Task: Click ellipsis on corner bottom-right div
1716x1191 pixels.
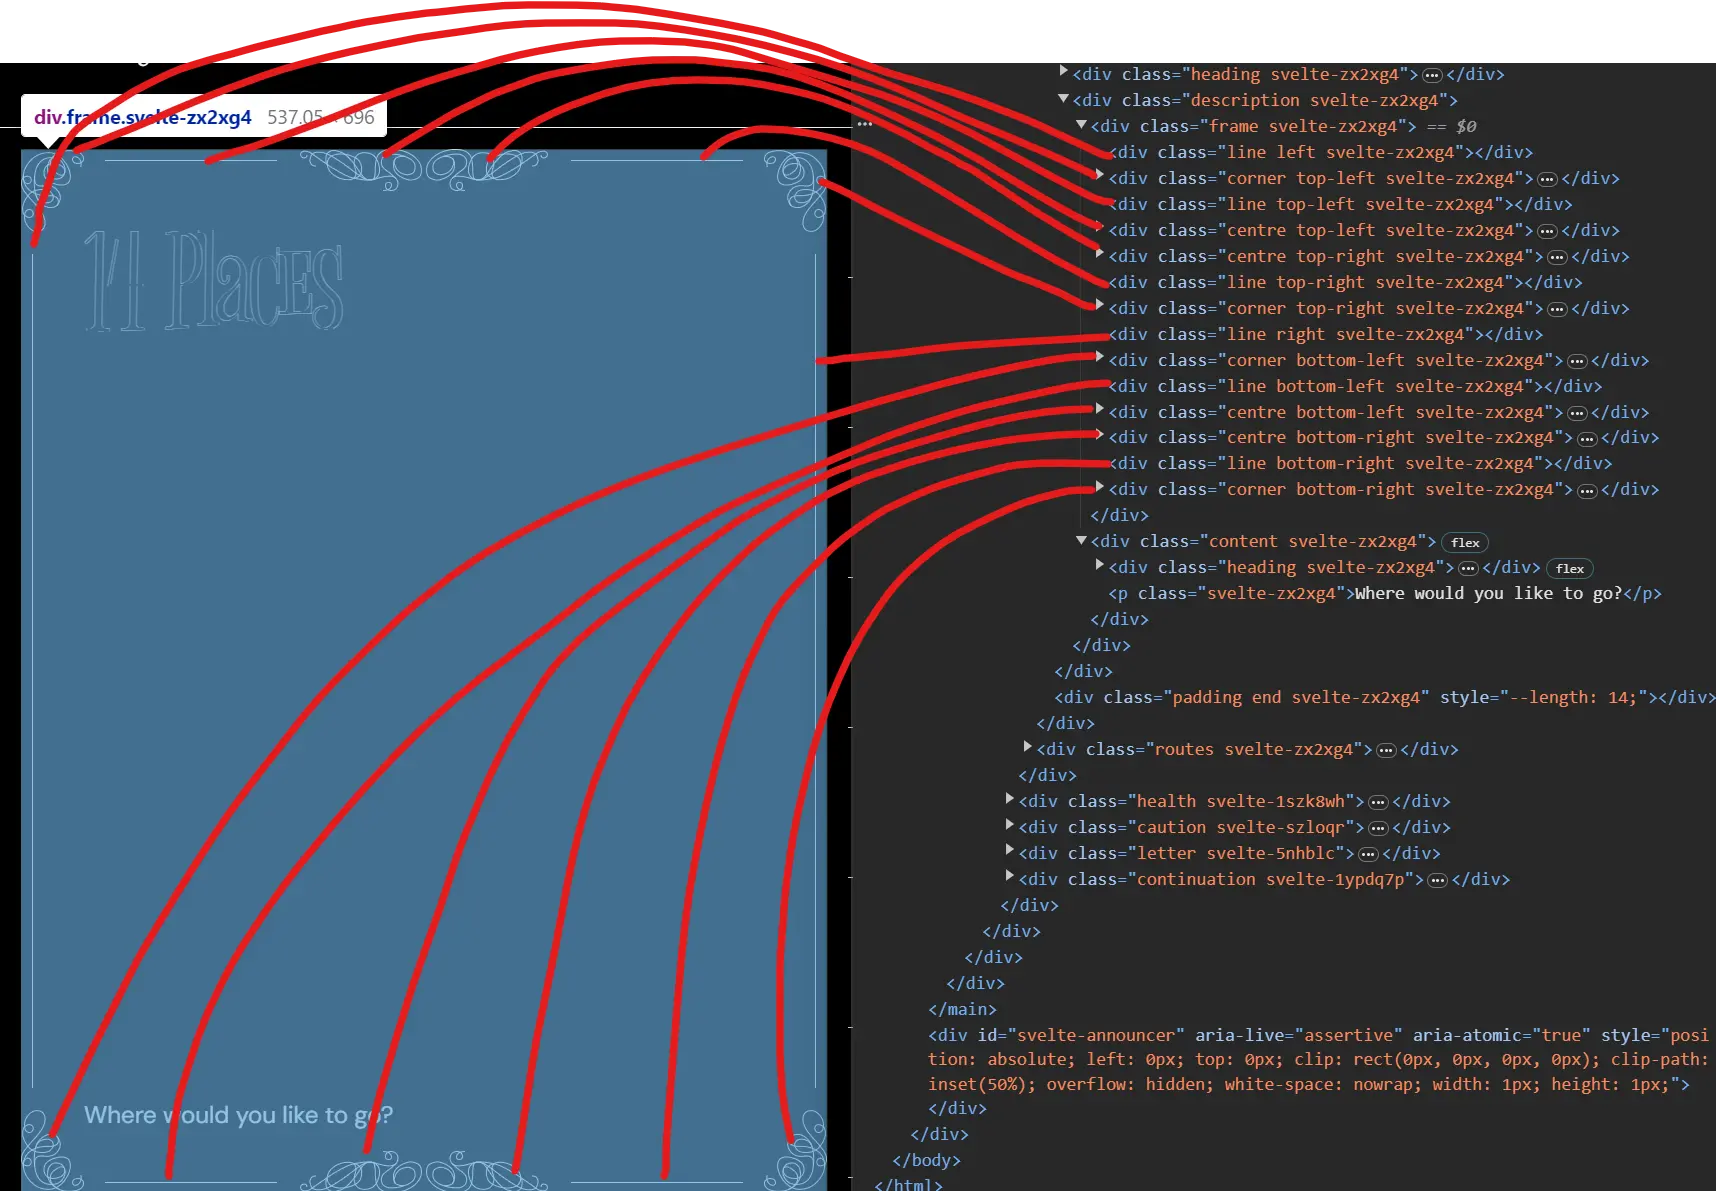Action: (1587, 490)
